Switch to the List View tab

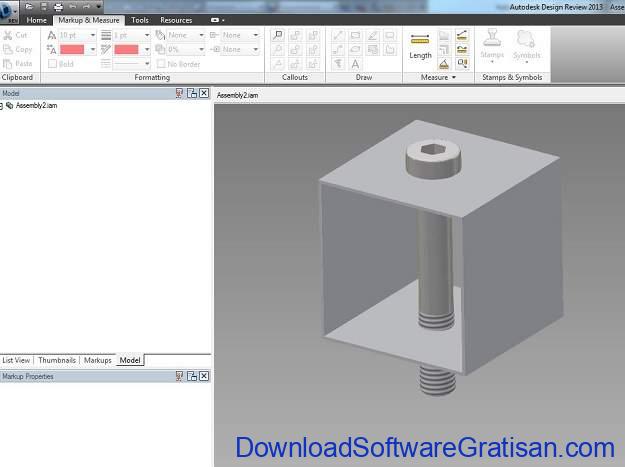[x=16, y=360]
